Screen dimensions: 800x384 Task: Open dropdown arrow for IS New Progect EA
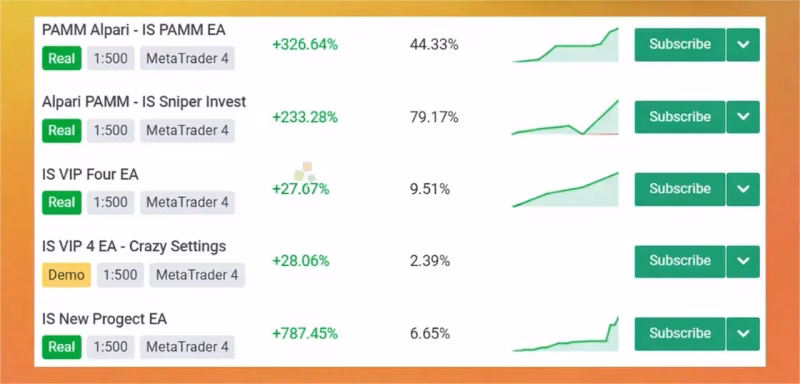coord(743,334)
